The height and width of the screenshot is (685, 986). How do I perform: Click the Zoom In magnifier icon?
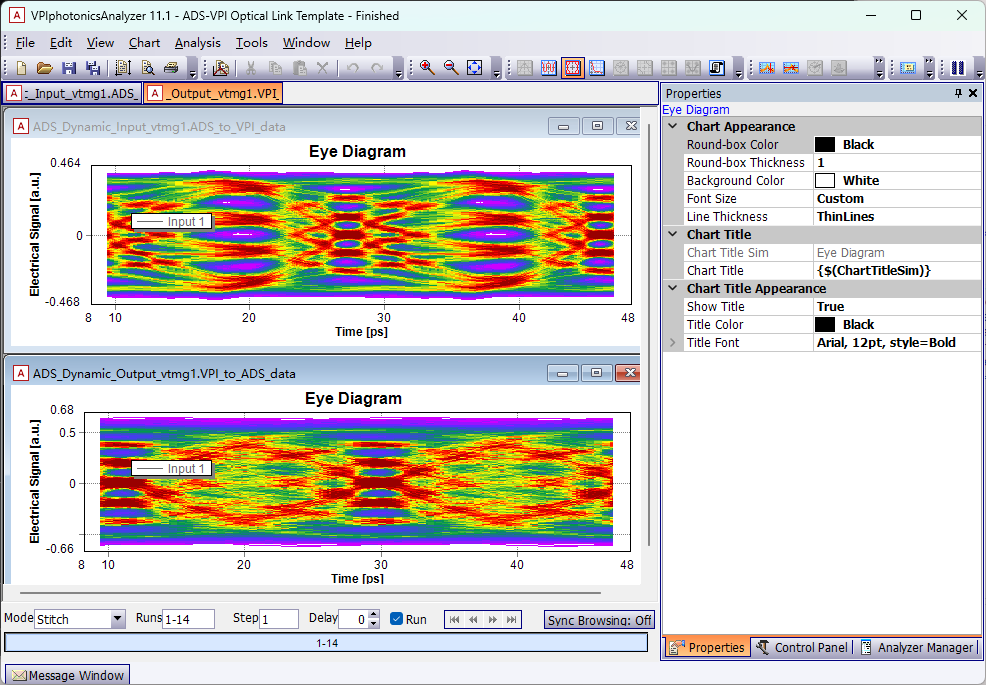click(x=427, y=68)
